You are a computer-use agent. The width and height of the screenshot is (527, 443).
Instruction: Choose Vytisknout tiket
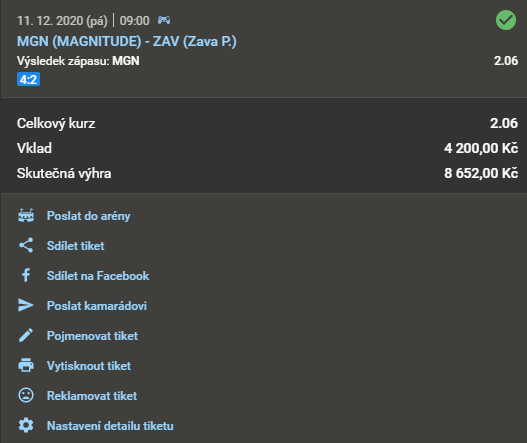tap(89, 365)
